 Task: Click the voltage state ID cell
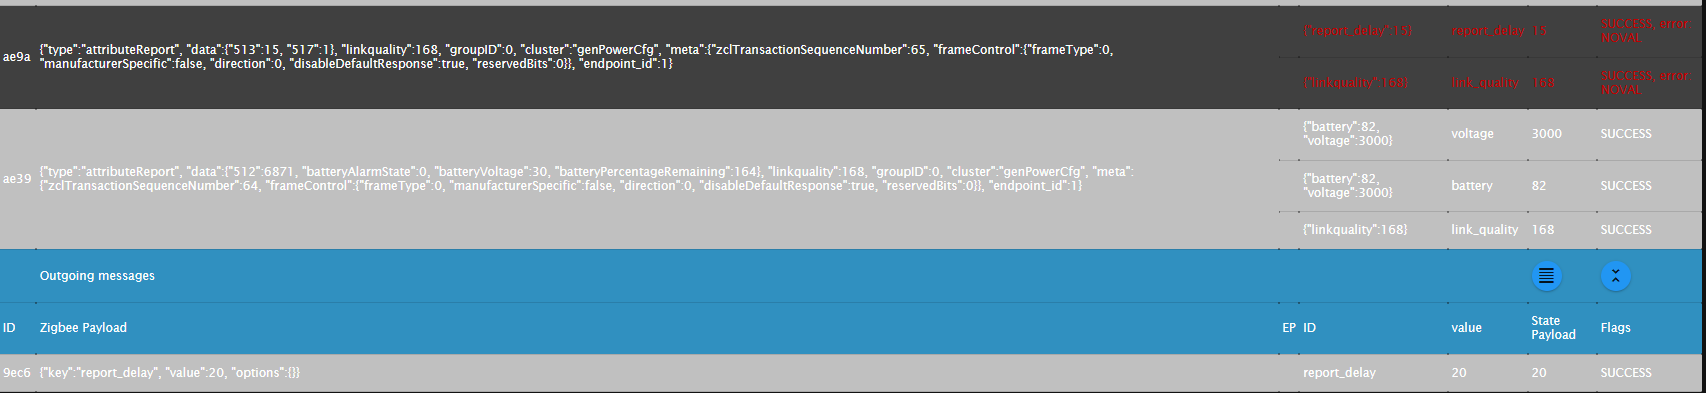pyautogui.click(x=1472, y=134)
